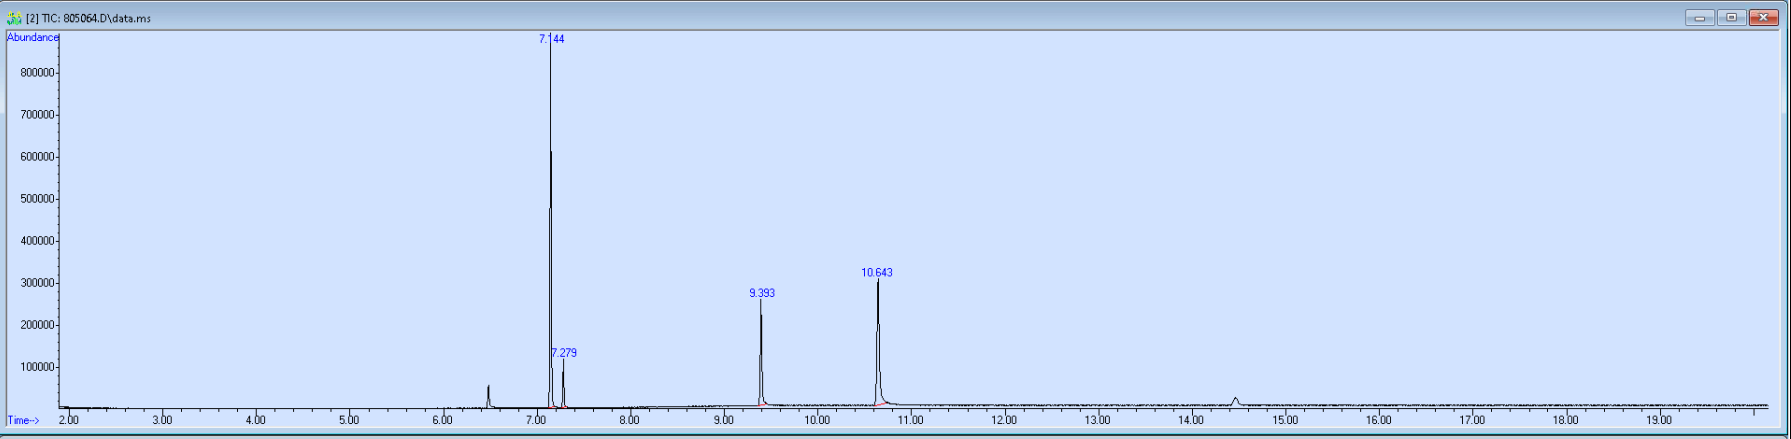Image resolution: width=1791 pixels, height=439 pixels.
Task: Click the 10.643 peak label
Action: 877,272
